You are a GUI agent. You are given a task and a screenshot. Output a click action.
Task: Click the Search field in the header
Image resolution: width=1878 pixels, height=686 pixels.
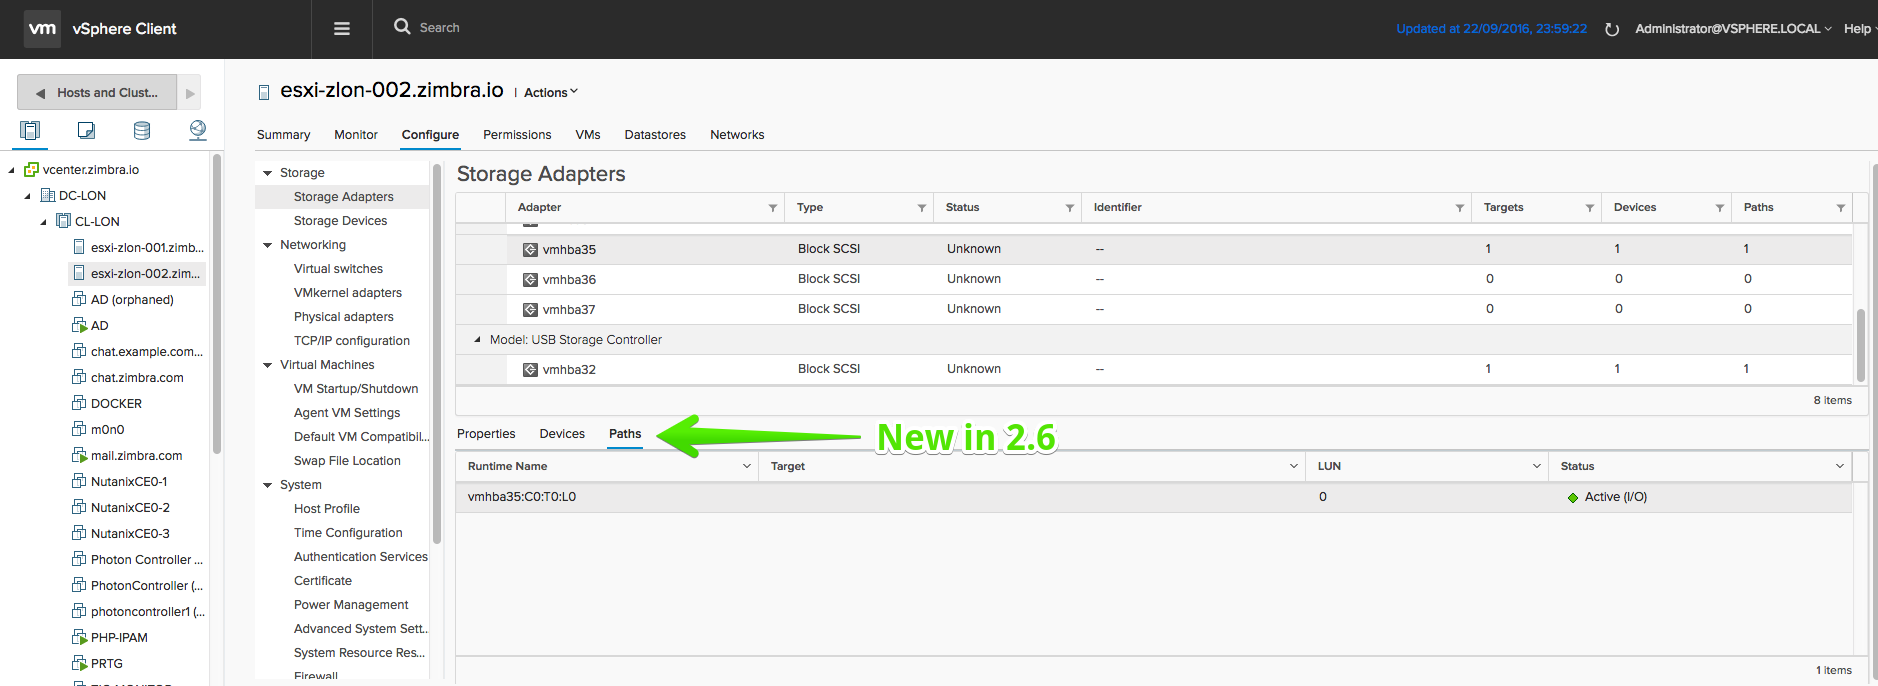pos(440,28)
